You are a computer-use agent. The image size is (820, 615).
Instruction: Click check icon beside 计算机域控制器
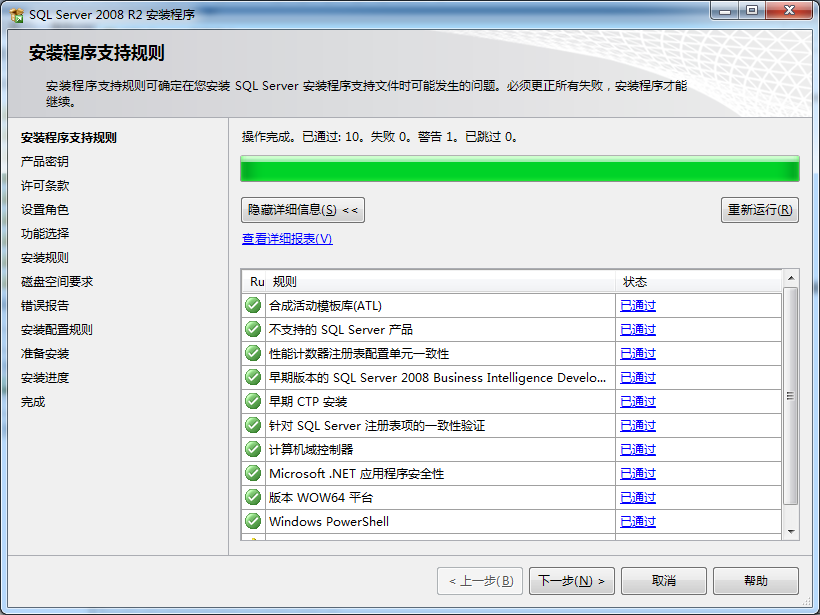pos(253,449)
